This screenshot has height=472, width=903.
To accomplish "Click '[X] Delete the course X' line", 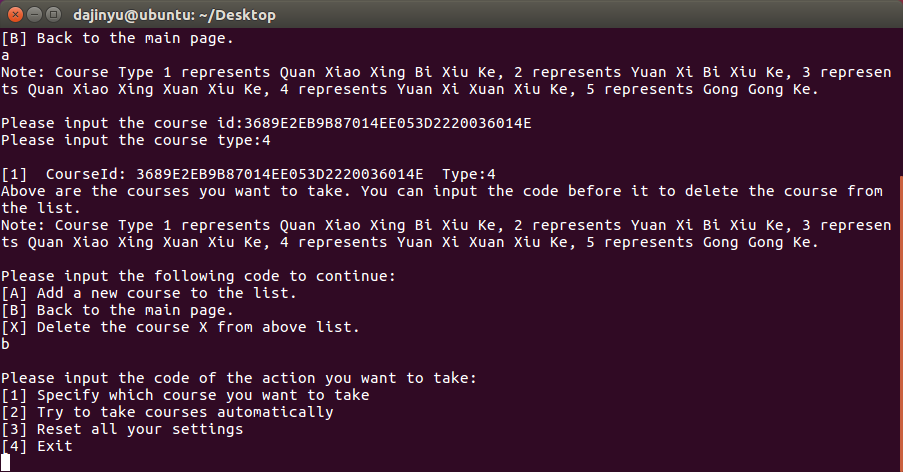I will click(180, 327).
